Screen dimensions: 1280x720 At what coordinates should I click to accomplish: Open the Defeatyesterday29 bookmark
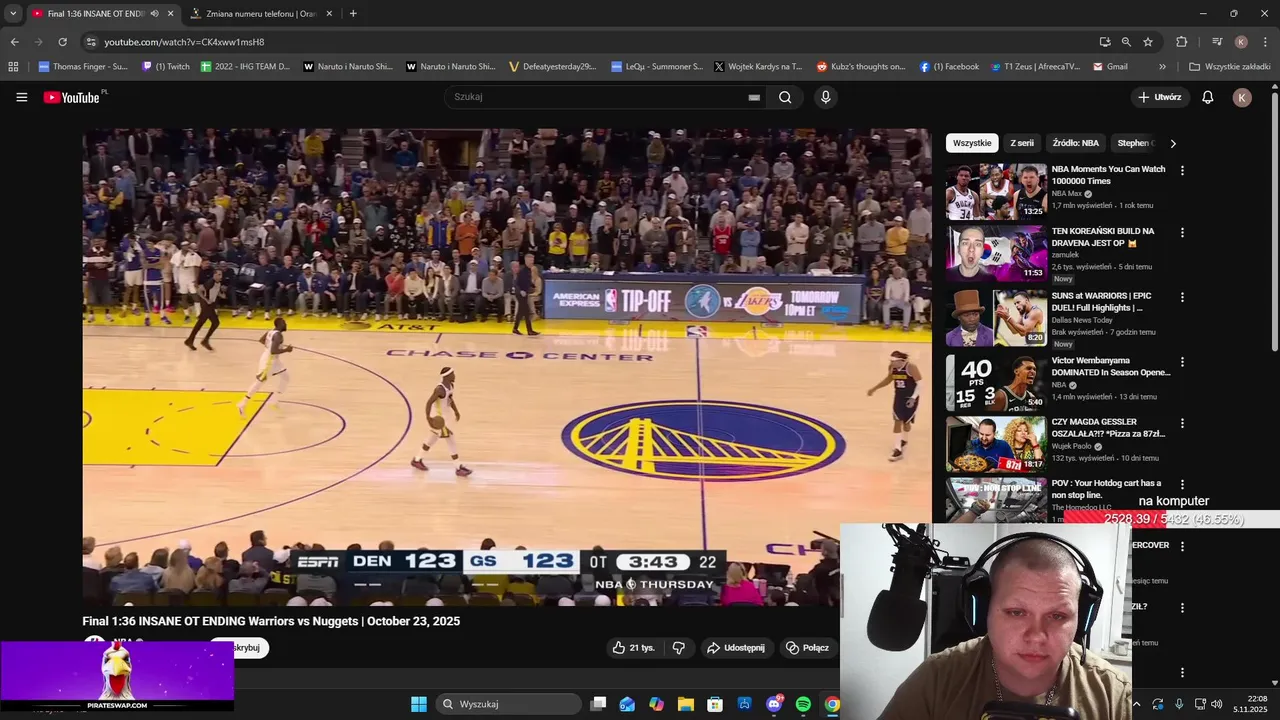tap(552, 67)
